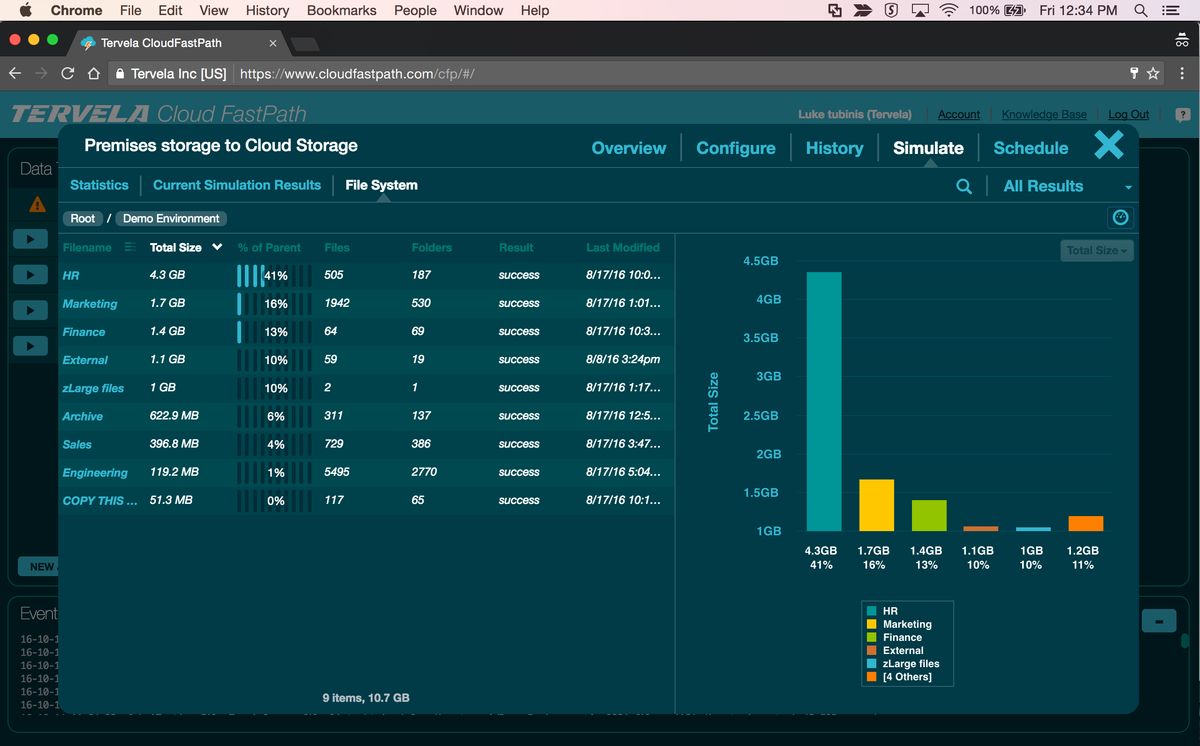The image size is (1200, 746).
Task: Click the Wi-Fi icon in the menu bar
Action: click(x=947, y=11)
